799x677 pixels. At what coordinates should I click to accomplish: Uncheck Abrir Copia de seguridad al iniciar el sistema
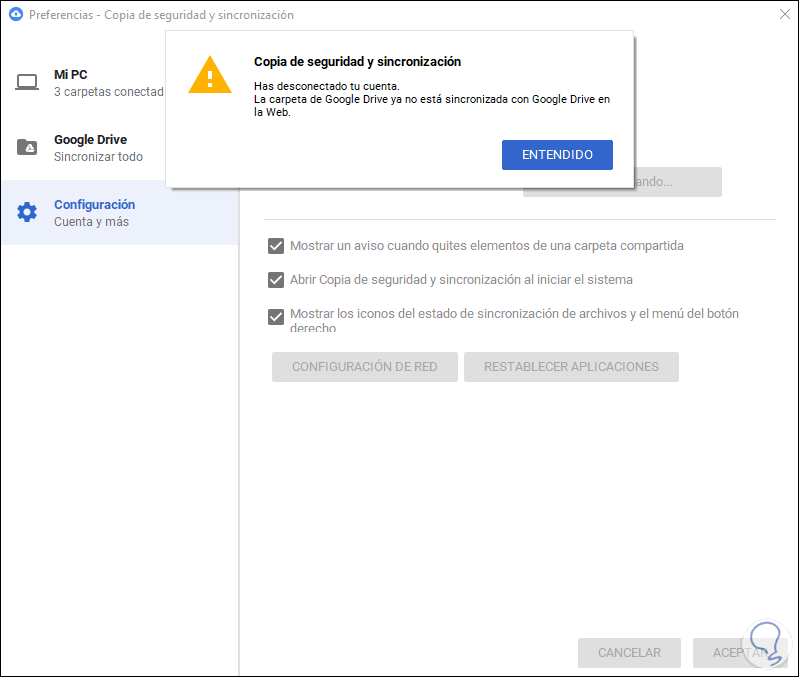pos(276,280)
